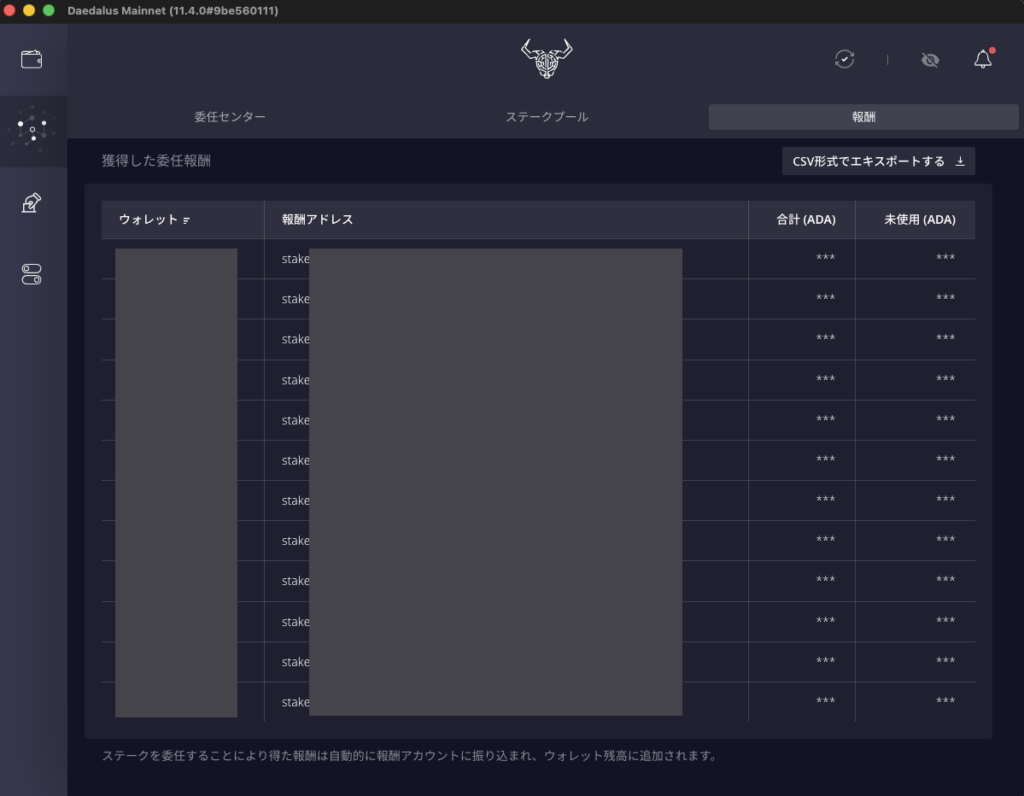Sort by the ウォレット column header
Screen dimensions: 1024x796
coord(154,219)
